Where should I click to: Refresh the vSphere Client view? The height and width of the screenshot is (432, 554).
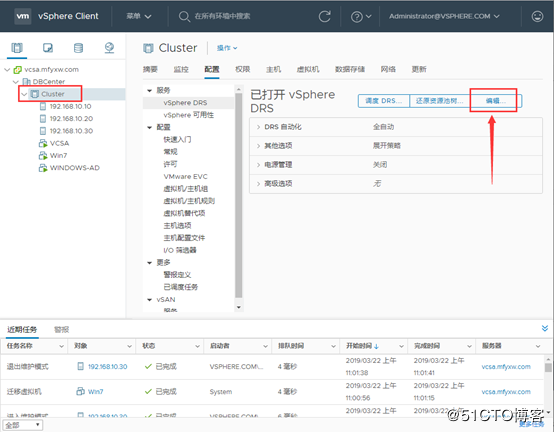[x=324, y=16]
